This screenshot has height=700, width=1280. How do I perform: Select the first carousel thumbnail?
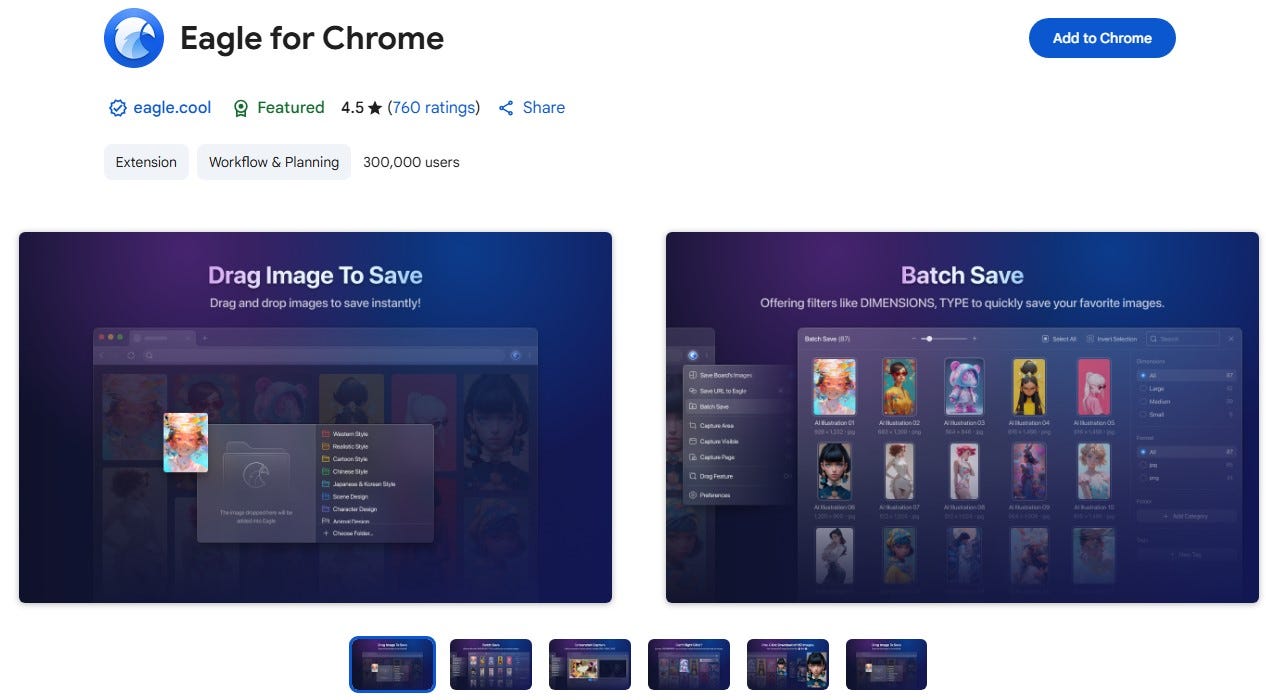392,664
